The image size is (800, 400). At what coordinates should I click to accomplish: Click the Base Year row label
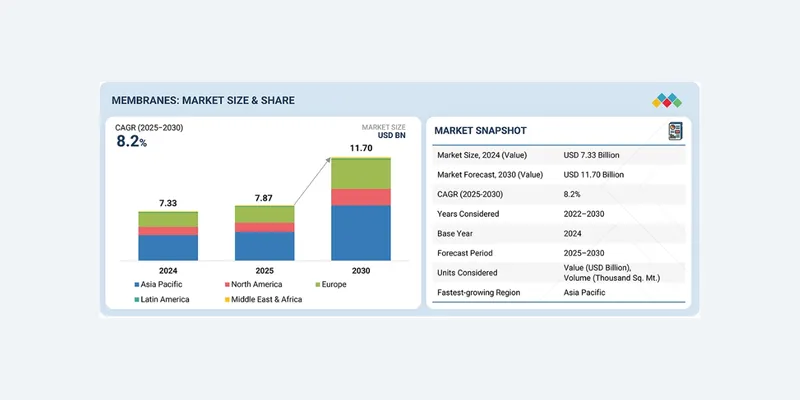pos(455,234)
